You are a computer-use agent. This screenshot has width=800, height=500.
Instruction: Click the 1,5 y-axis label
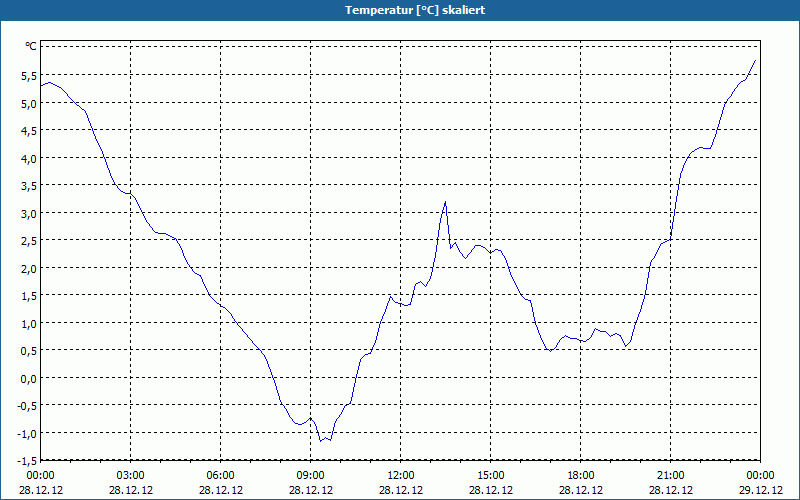tap(29, 295)
